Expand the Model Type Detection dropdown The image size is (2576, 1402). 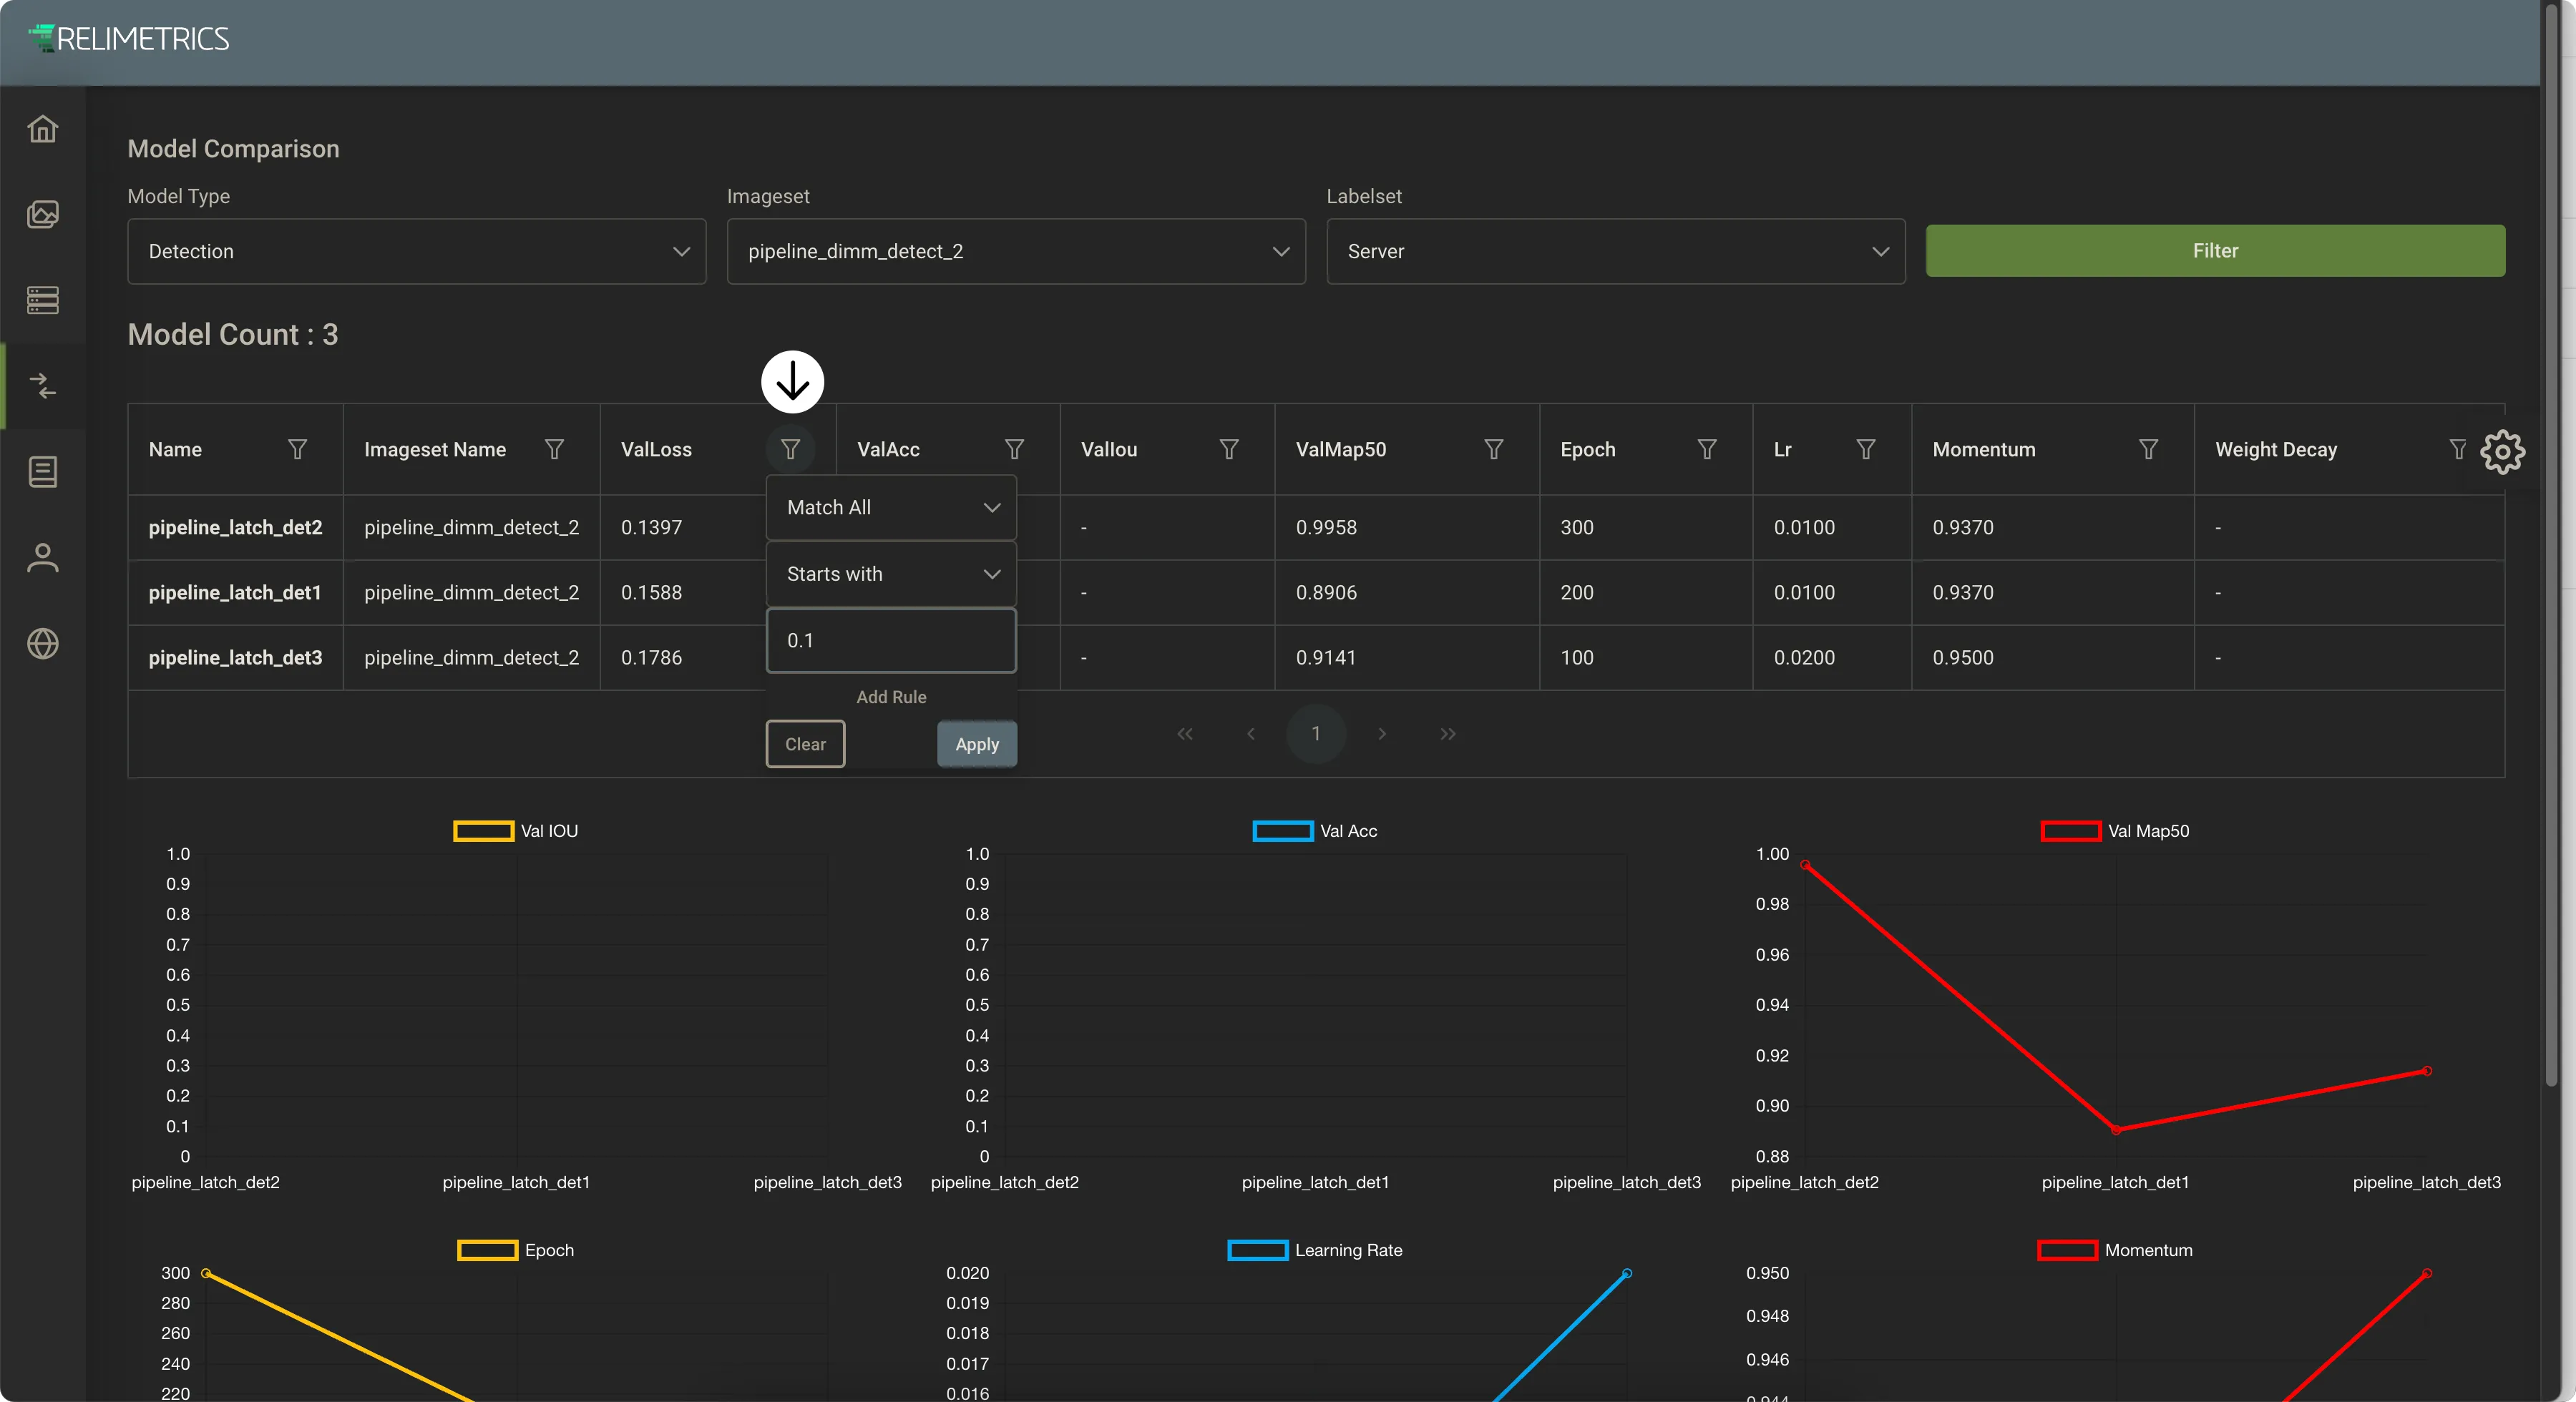pos(417,251)
